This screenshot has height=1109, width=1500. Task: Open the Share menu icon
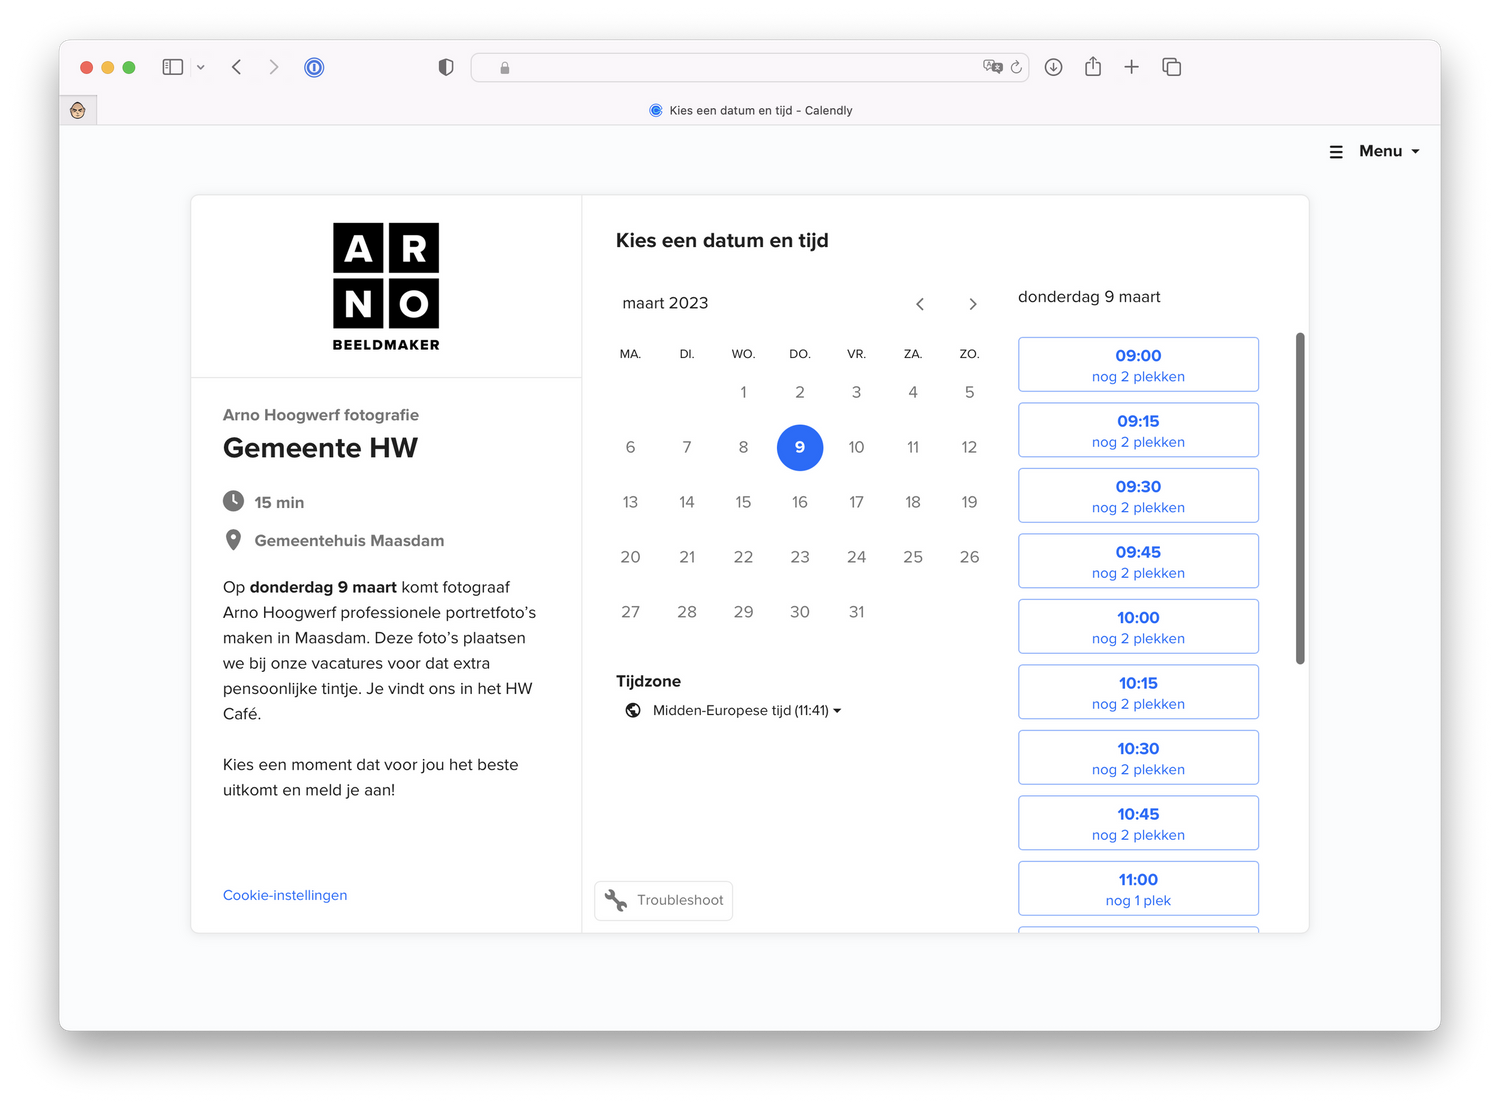[x=1093, y=66]
